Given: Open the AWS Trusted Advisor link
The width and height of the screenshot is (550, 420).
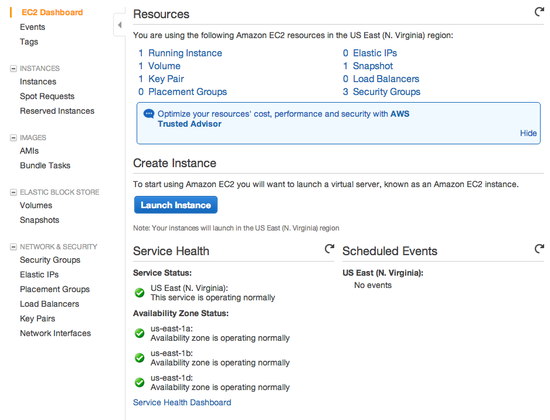Looking at the screenshot, I should coord(283,119).
